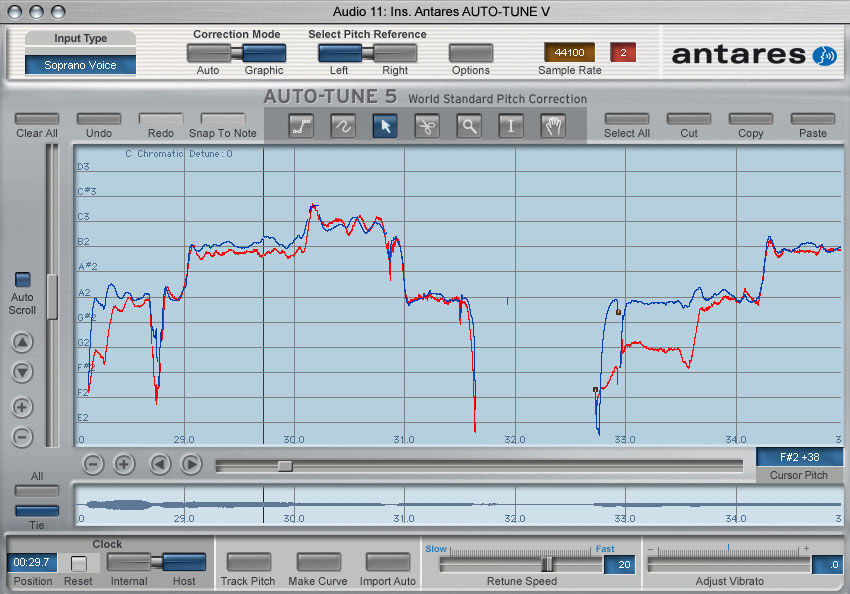The image size is (850, 594).
Task: Set Pitch Reference to Left
Action: tap(340, 53)
